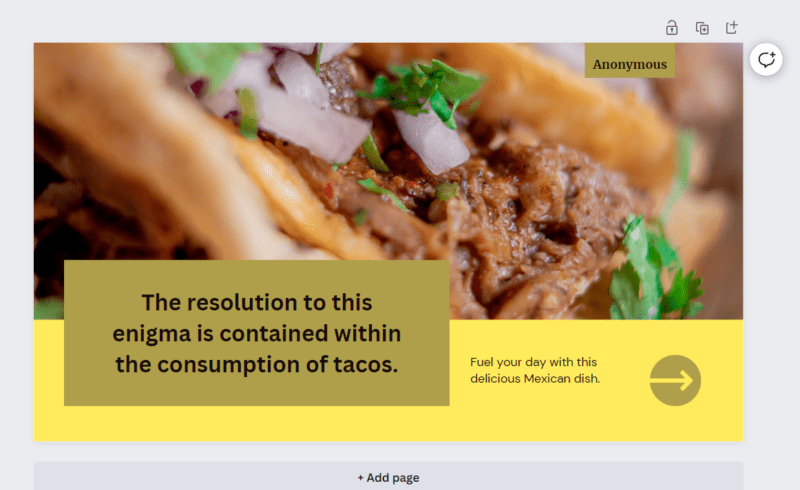Viewport: 800px width, 490px height.
Task: Click the 'delicious Mexican dish.' text line
Action: coord(535,379)
